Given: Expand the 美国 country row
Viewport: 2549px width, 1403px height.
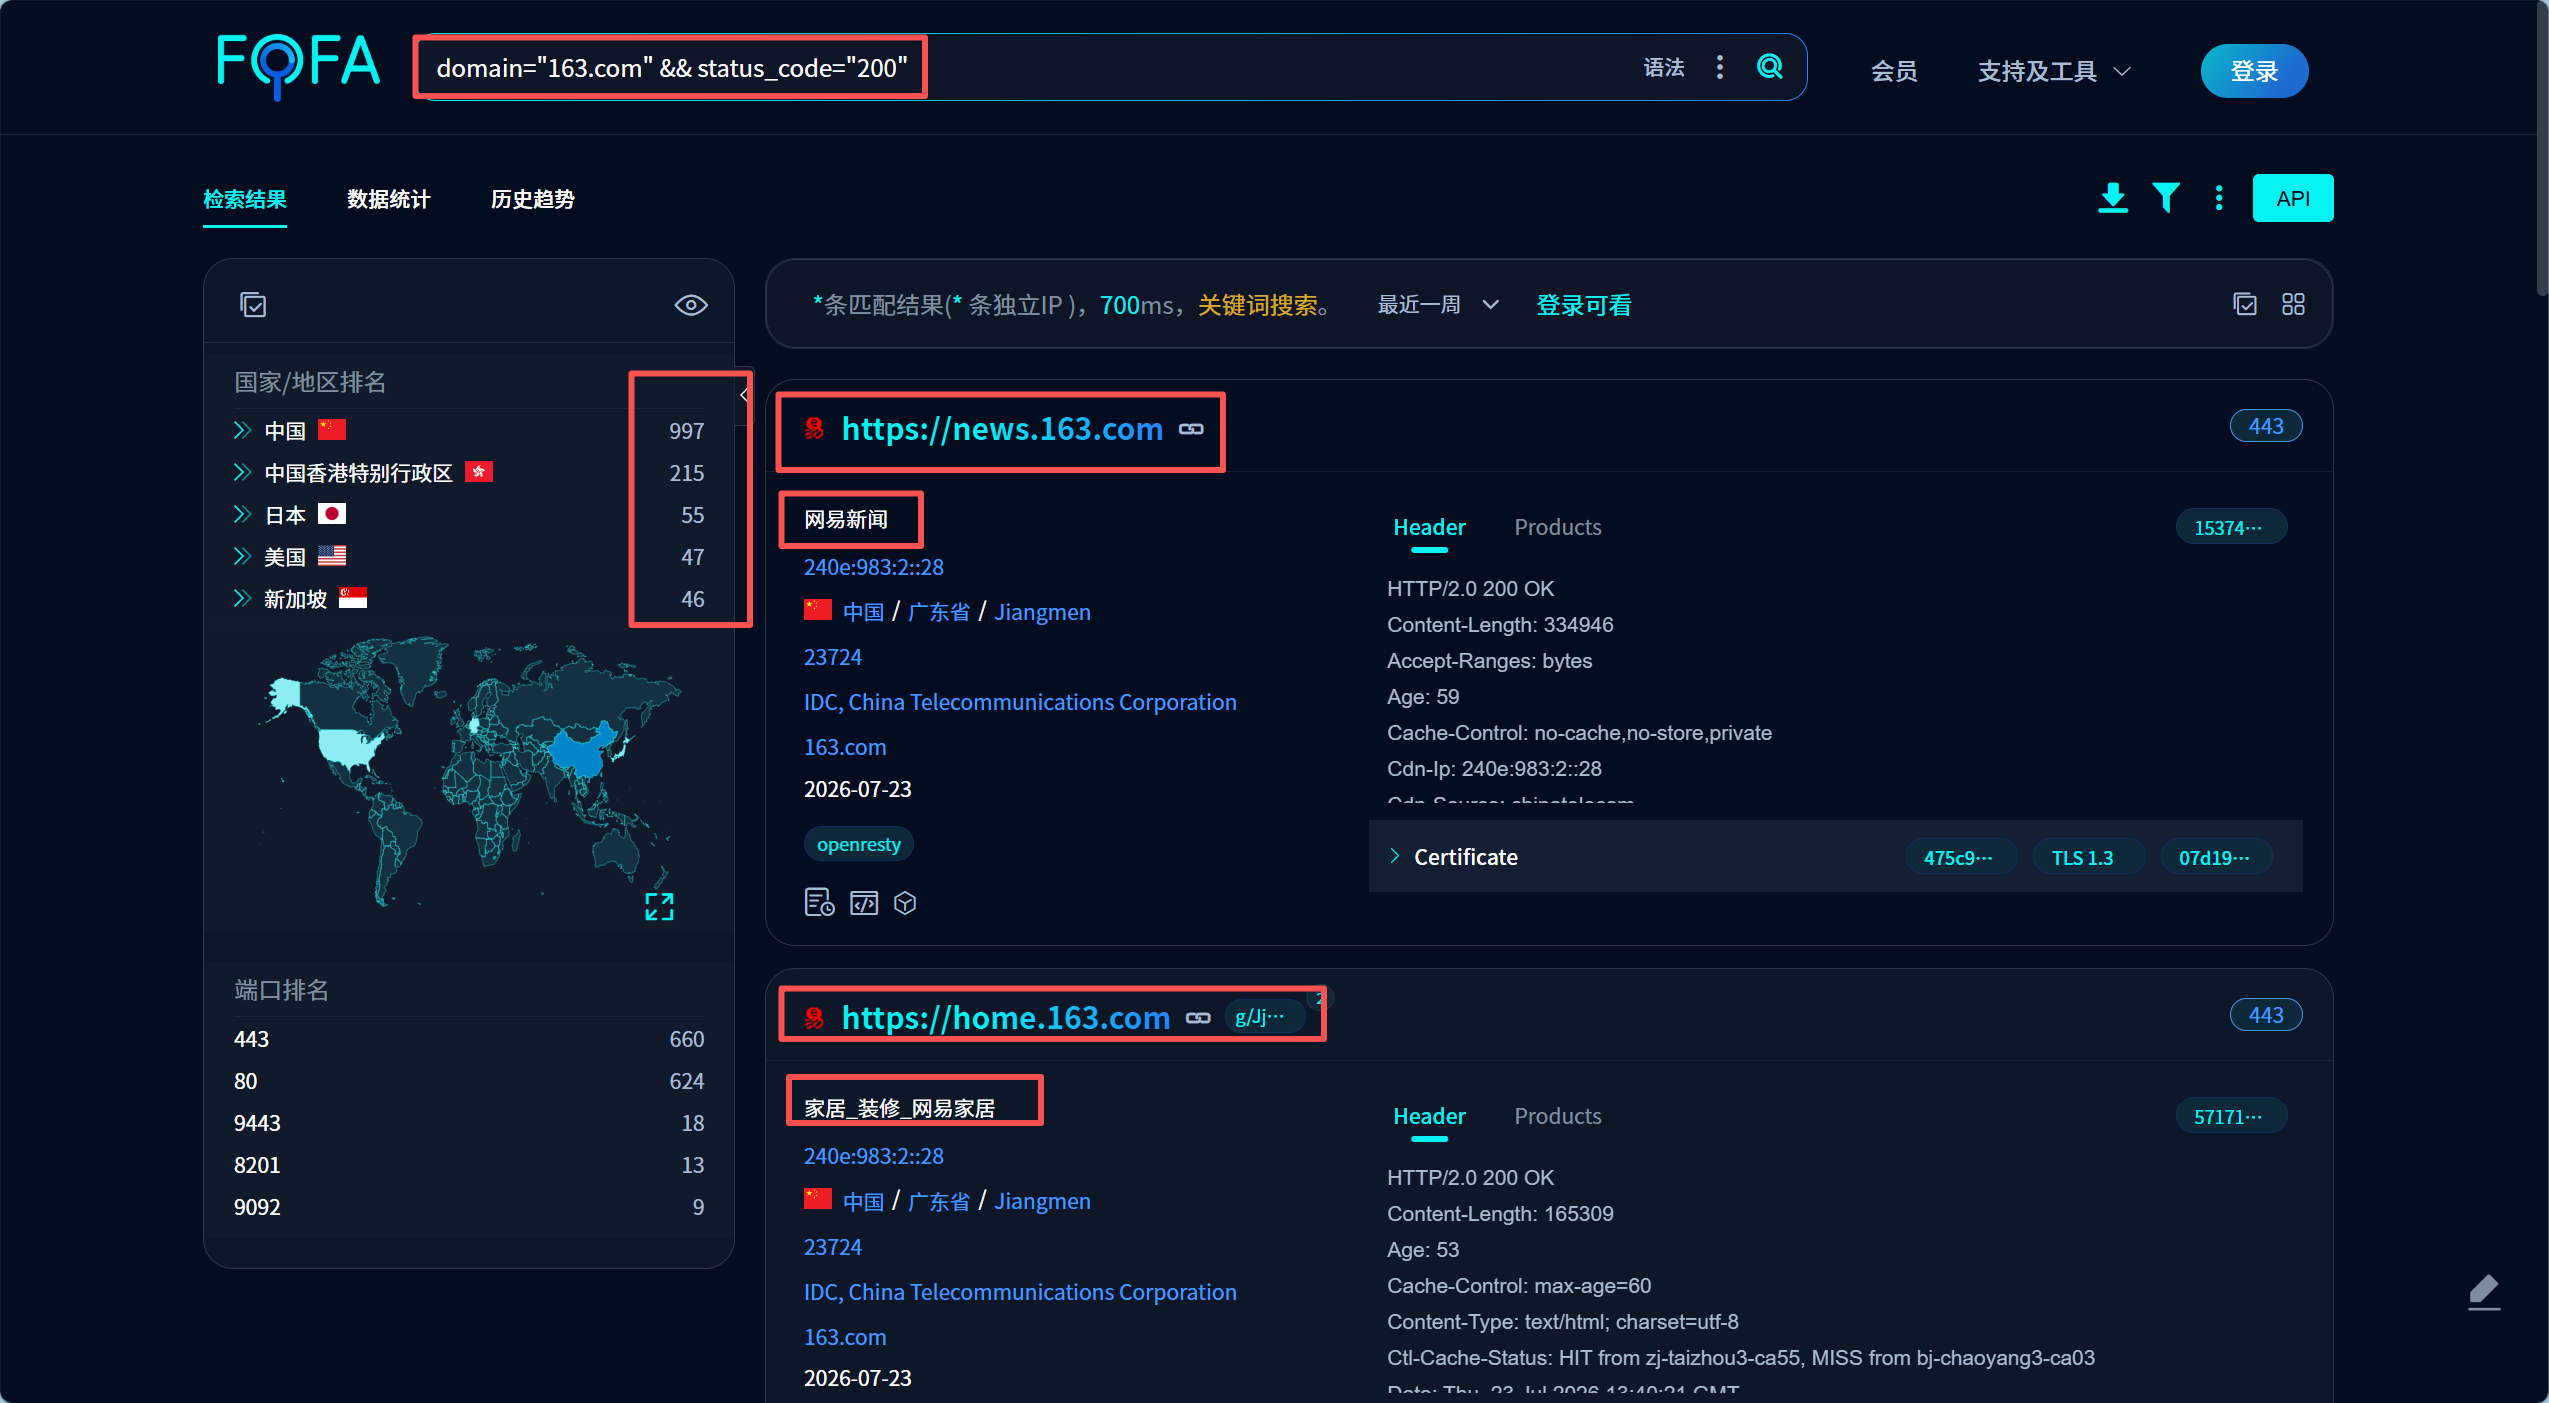Looking at the screenshot, I should (x=241, y=556).
